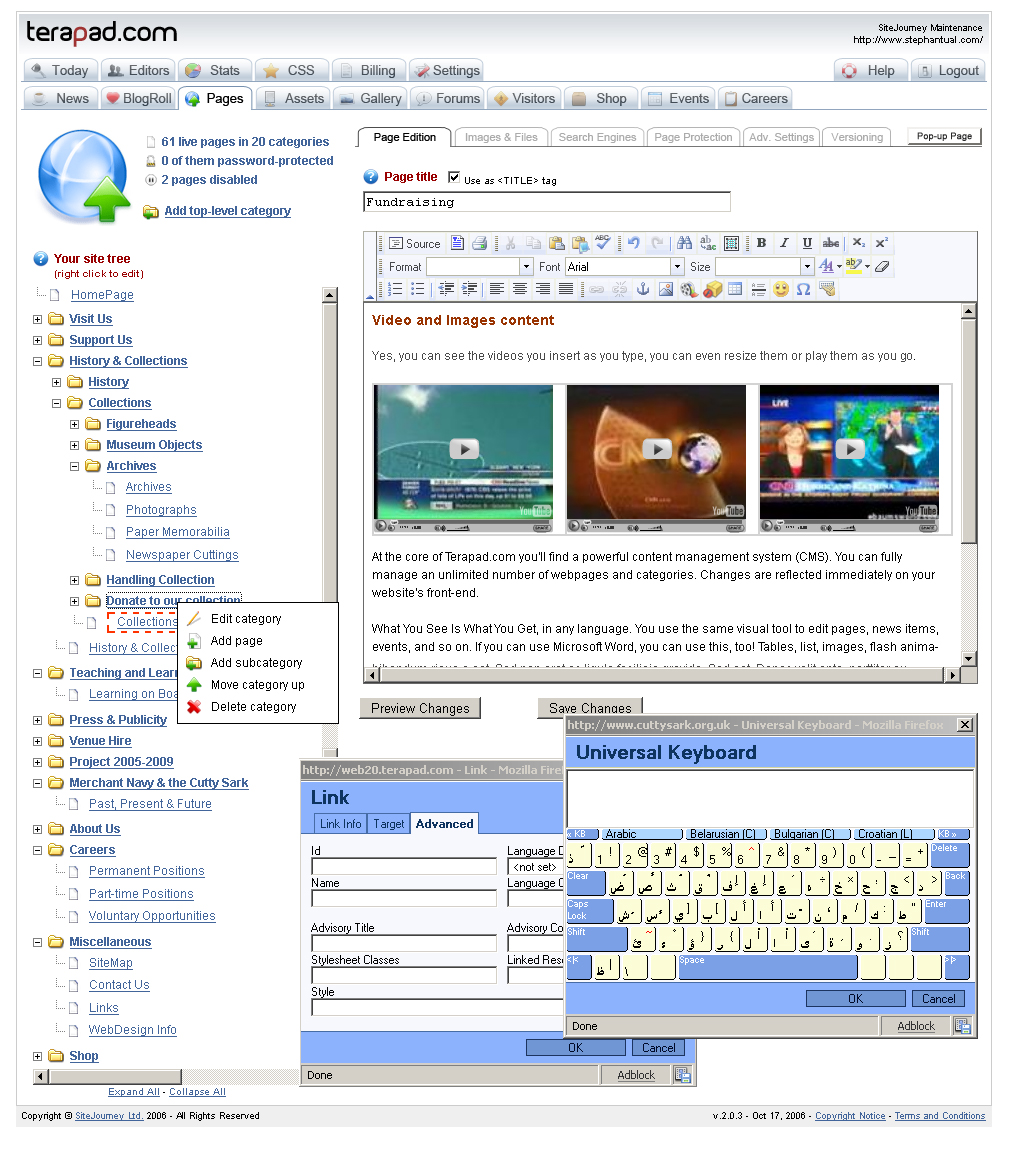The image size is (1015, 1150).
Task: Click the Select All icon
Action: tap(731, 243)
